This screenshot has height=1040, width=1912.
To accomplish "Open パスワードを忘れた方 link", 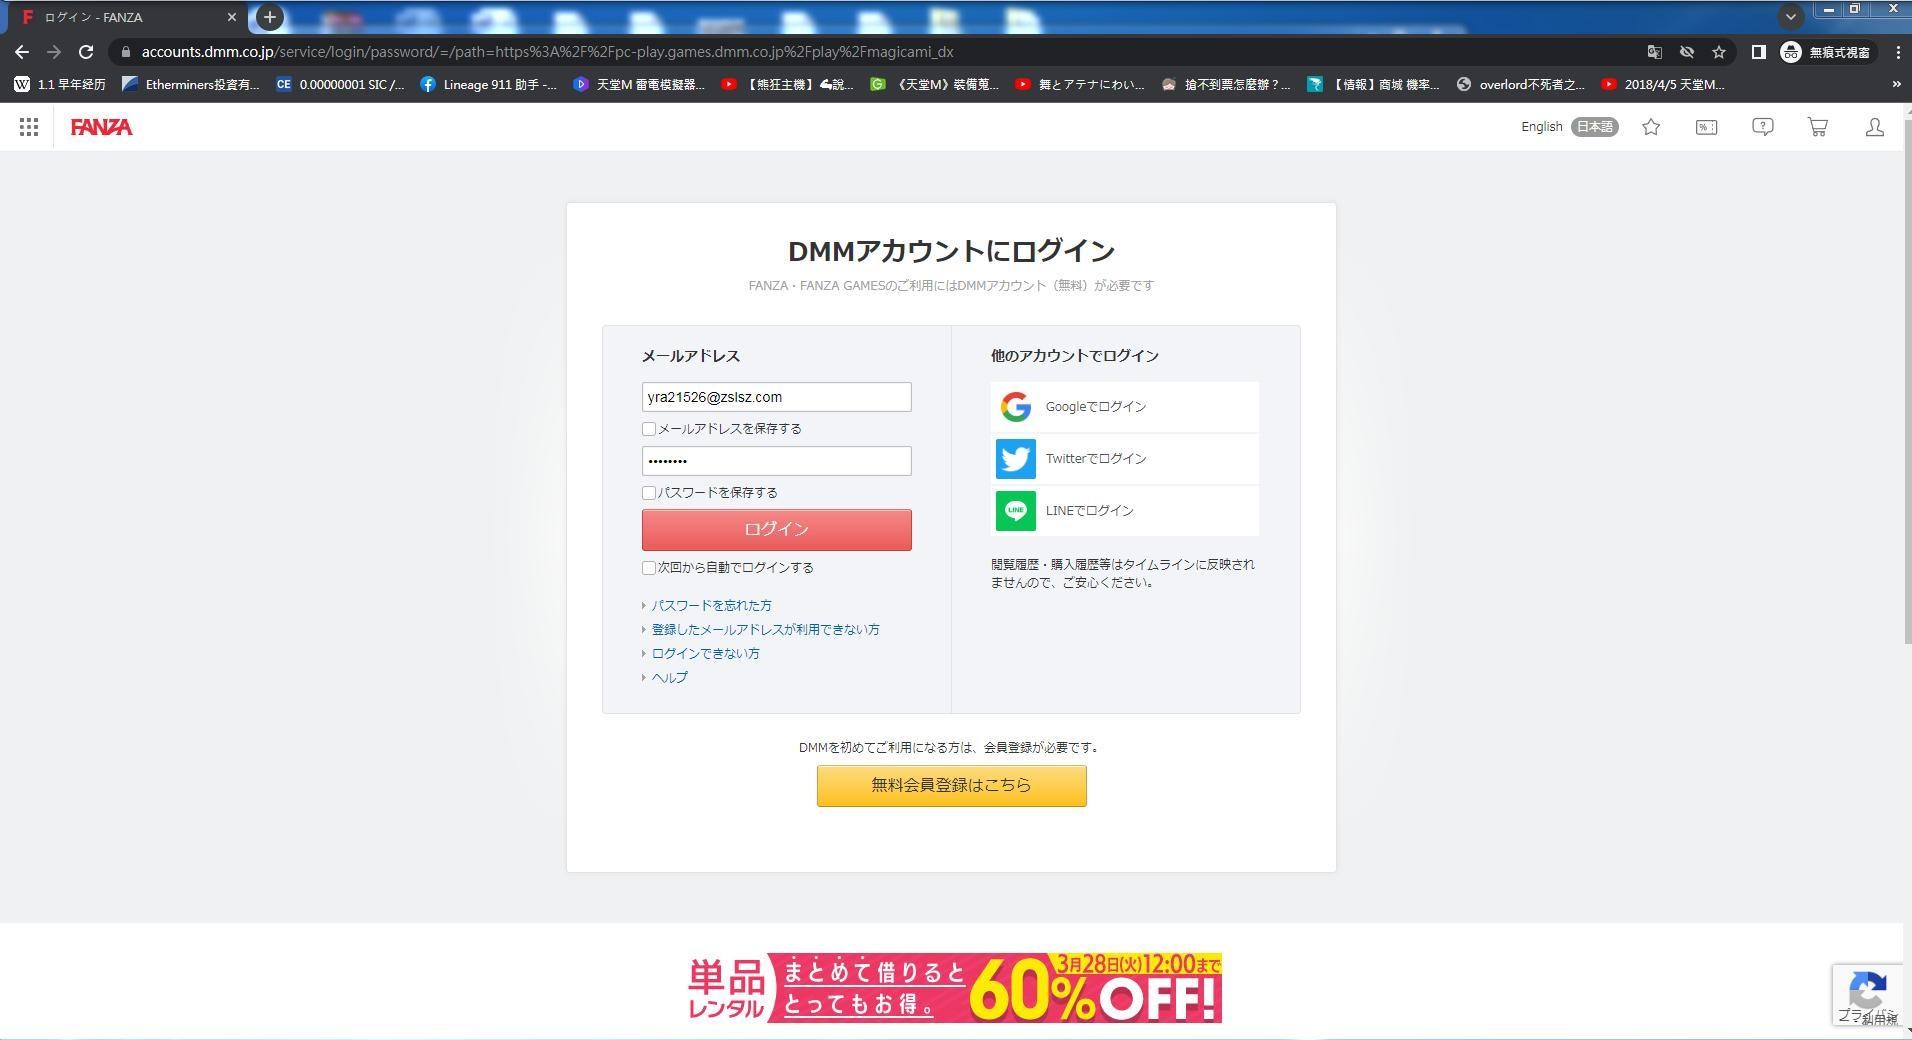I will (711, 606).
